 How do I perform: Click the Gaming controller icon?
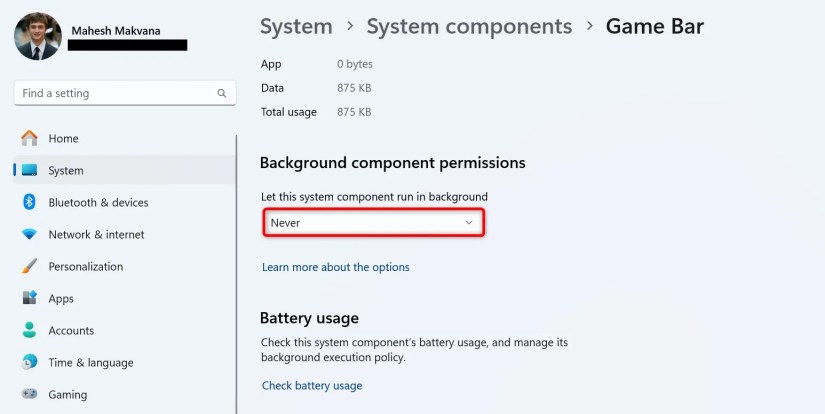[x=29, y=394]
